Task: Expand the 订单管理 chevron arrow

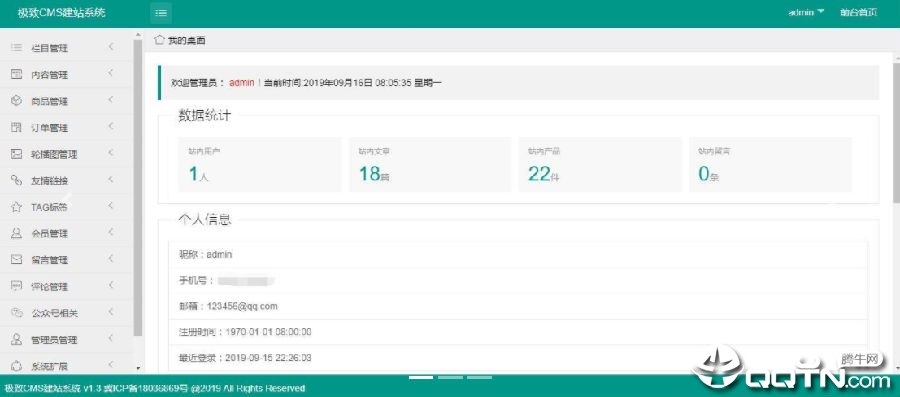Action: [x=110, y=126]
